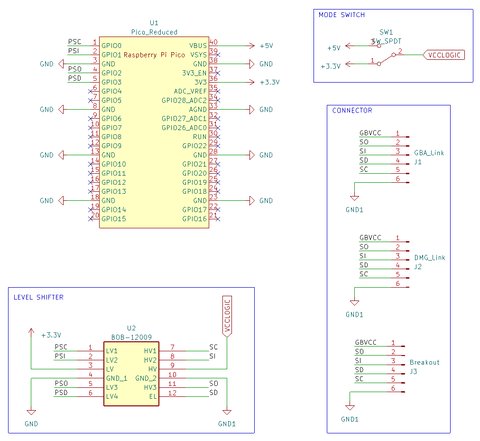Click the J3 reference designator
This screenshot has height=441, width=480.
click(413, 371)
